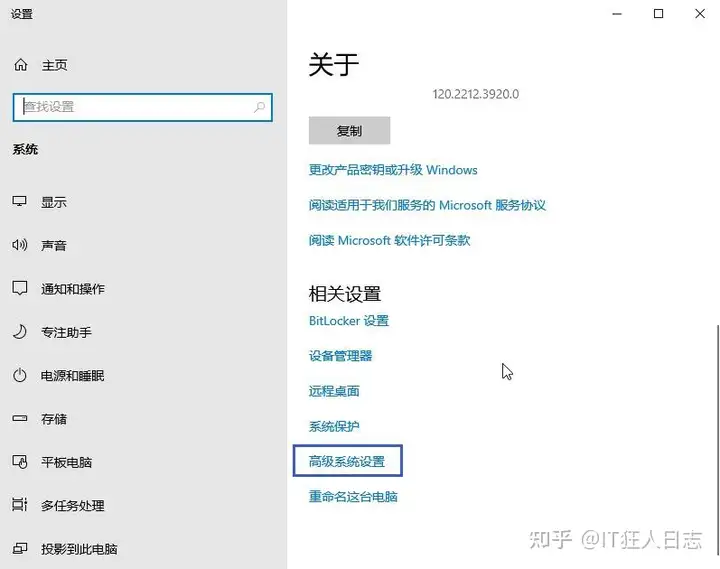Click the notifications speech-bubble icon

click(x=20, y=288)
